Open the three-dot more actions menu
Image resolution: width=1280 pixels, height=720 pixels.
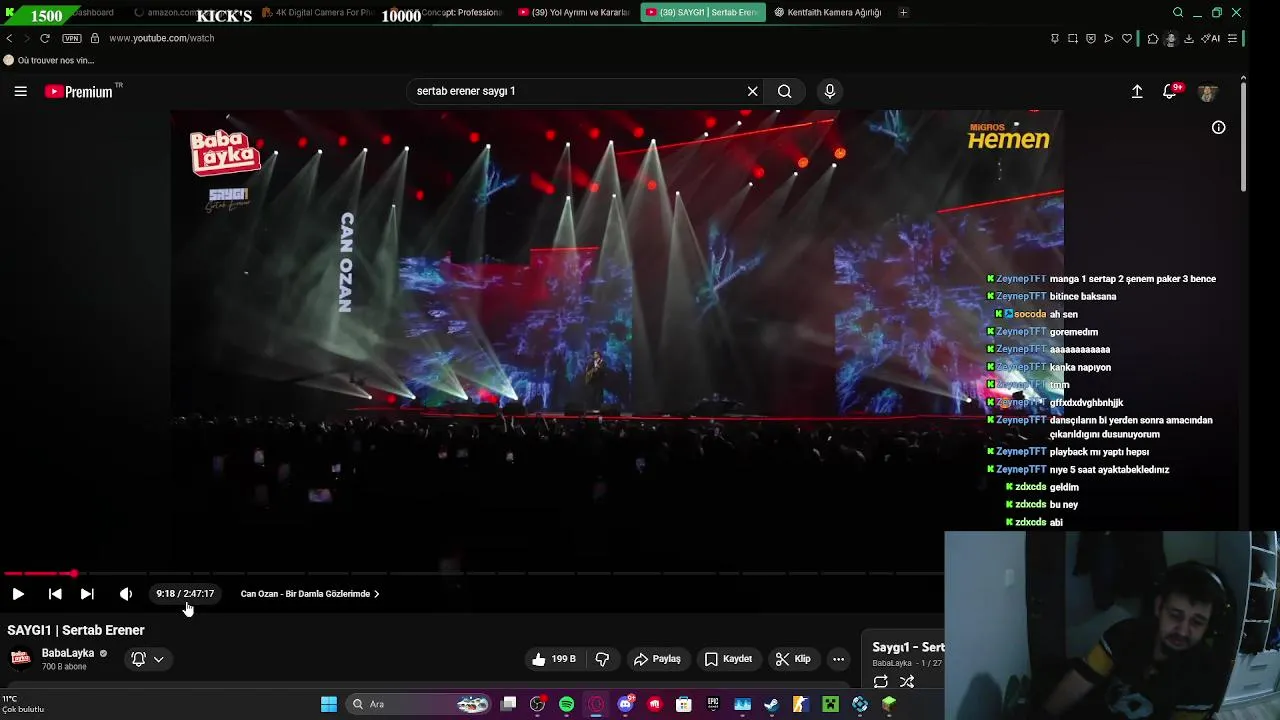point(839,659)
